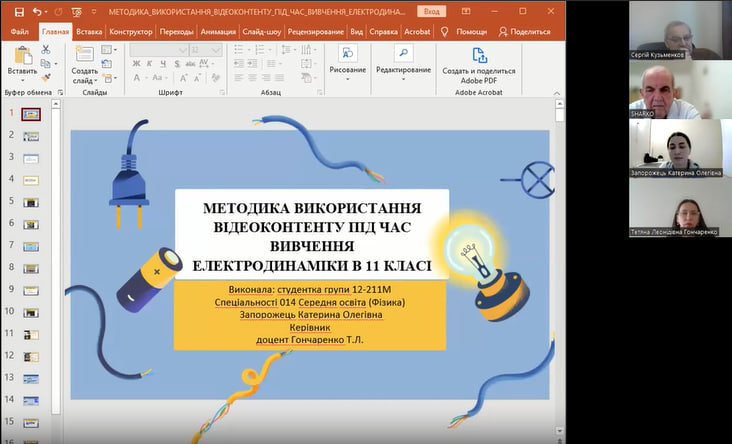Click the Increase List Level icon
This screenshot has width=732, height=444.
[252, 63]
